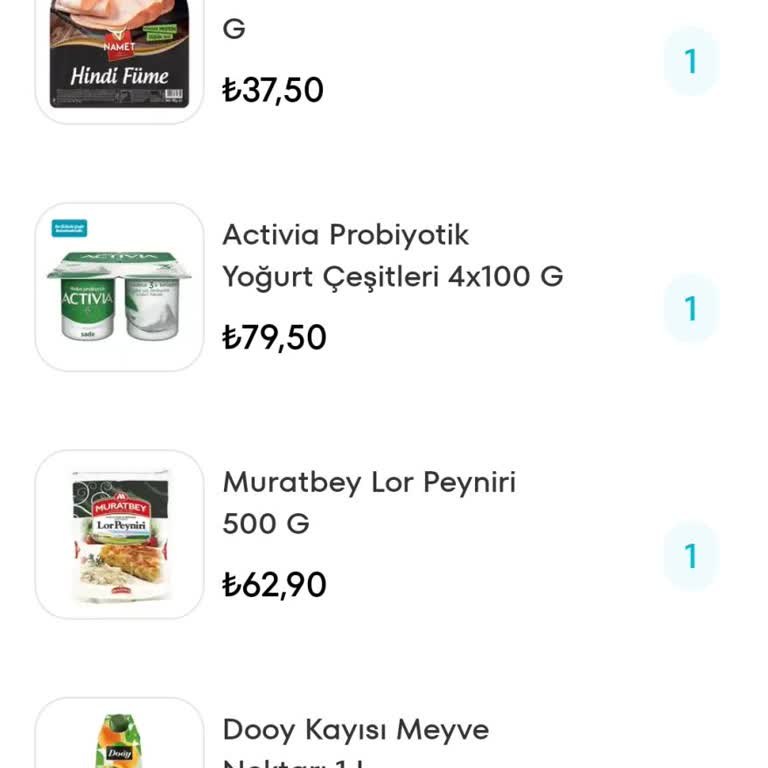Image resolution: width=768 pixels, height=768 pixels.
Task: Open the Dooy juice carton image
Action: pos(119,740)
